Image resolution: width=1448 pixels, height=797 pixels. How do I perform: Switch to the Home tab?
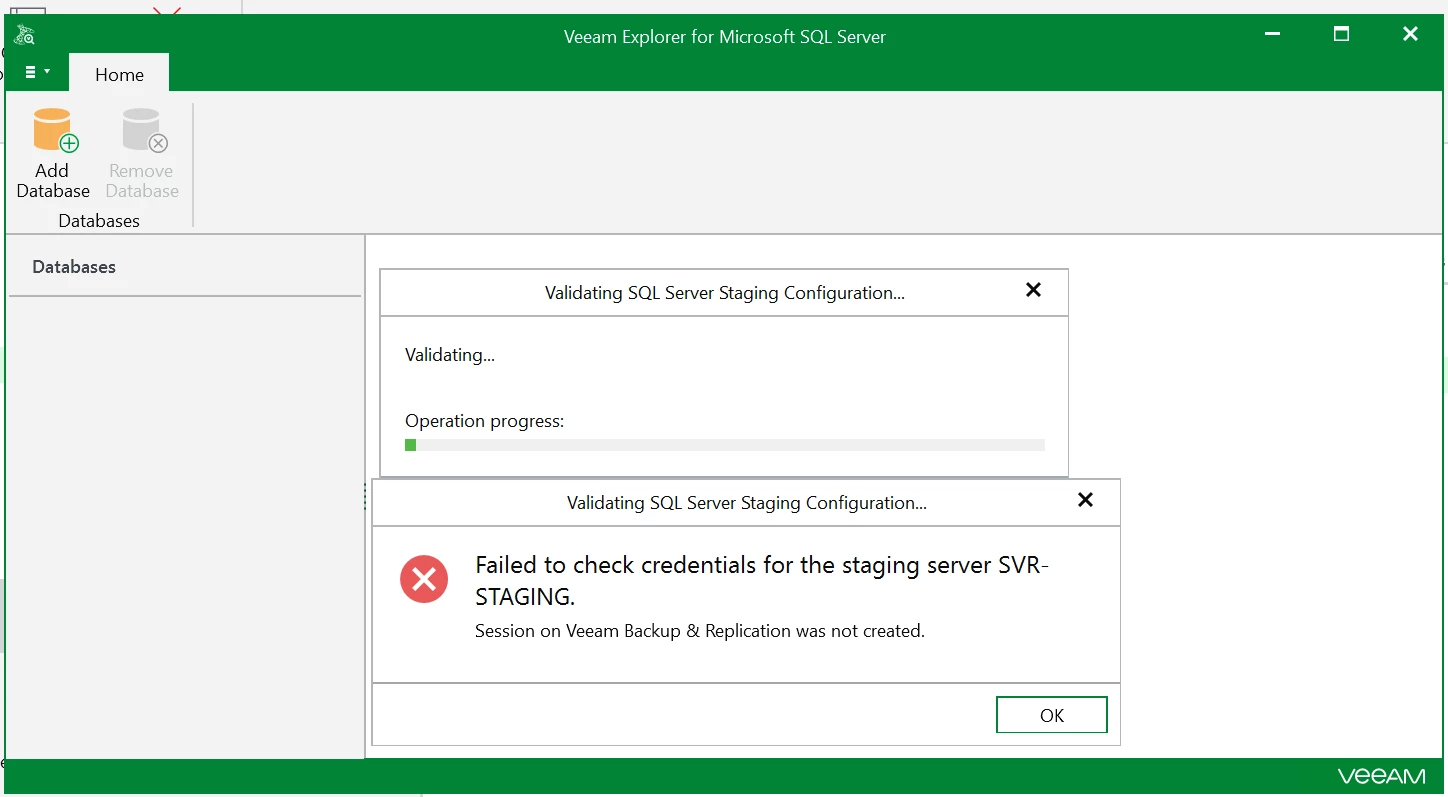(119, 74)
